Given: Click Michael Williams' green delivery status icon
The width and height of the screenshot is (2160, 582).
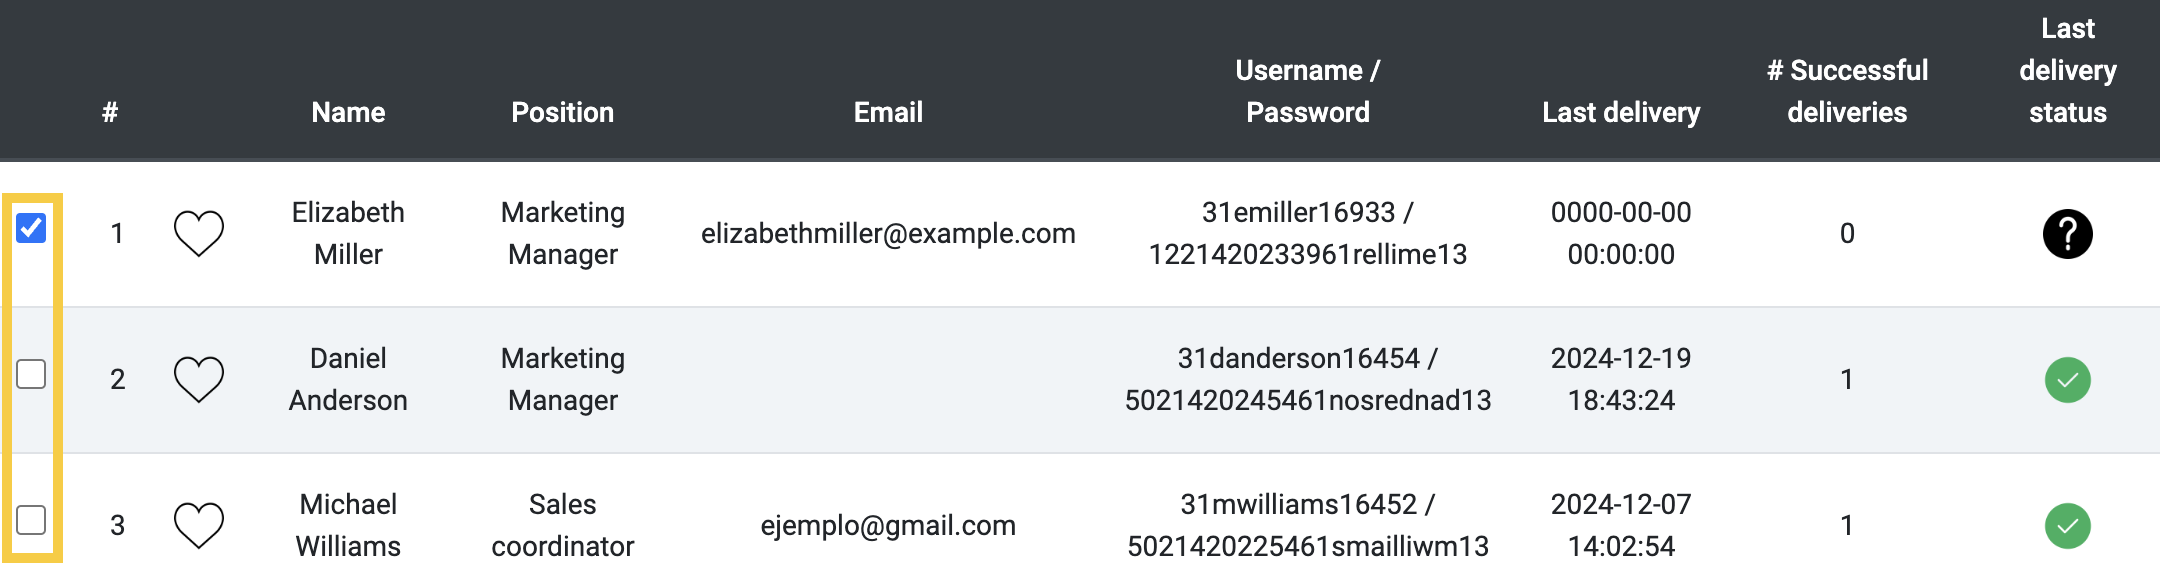Looking at the screenshot, I should click(2067, 526).
